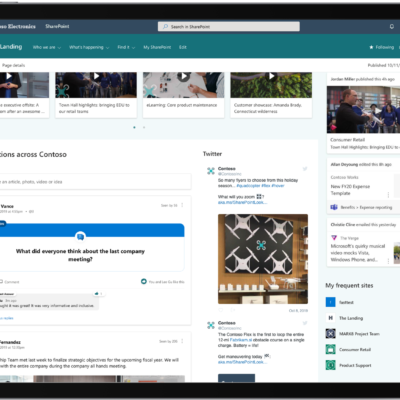Click the Twitter bird icon on the second tweet
Image resolution: width=400 pixels, height=400 pixels.
click(305, 323)
